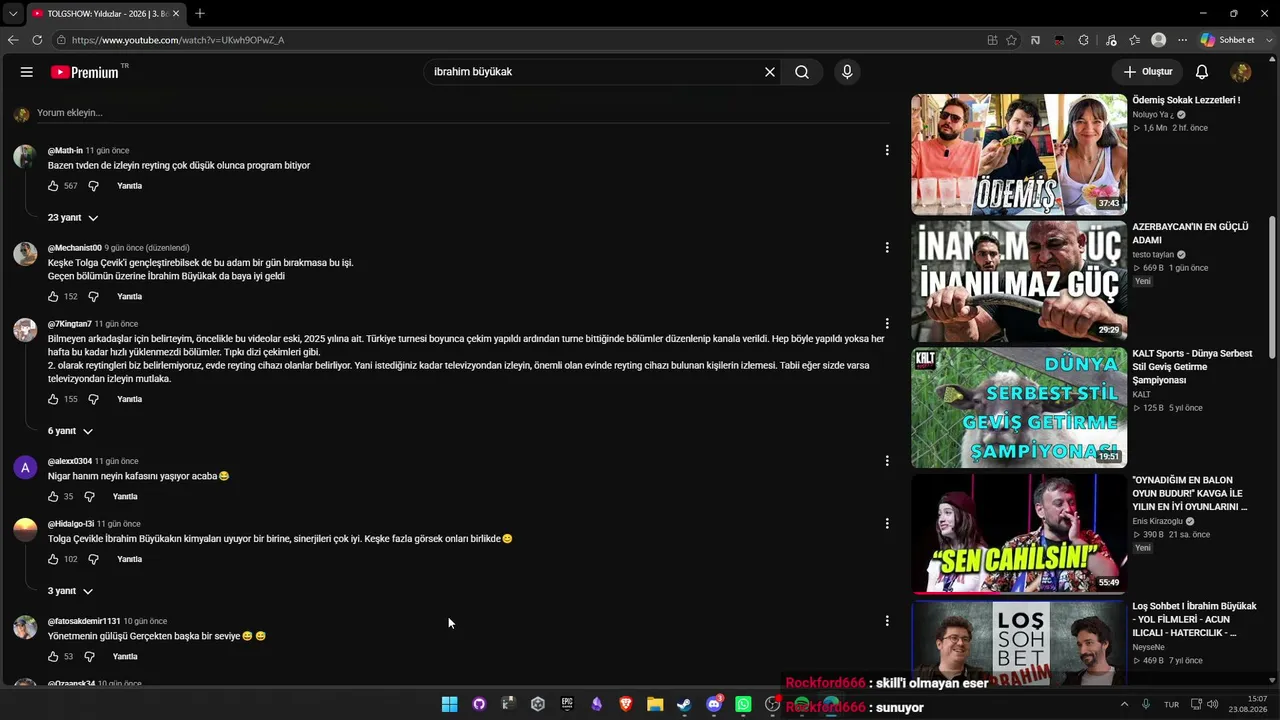Go back in the browser
The width and height of the screenshot is (1280, 720).
coord(13,40)
